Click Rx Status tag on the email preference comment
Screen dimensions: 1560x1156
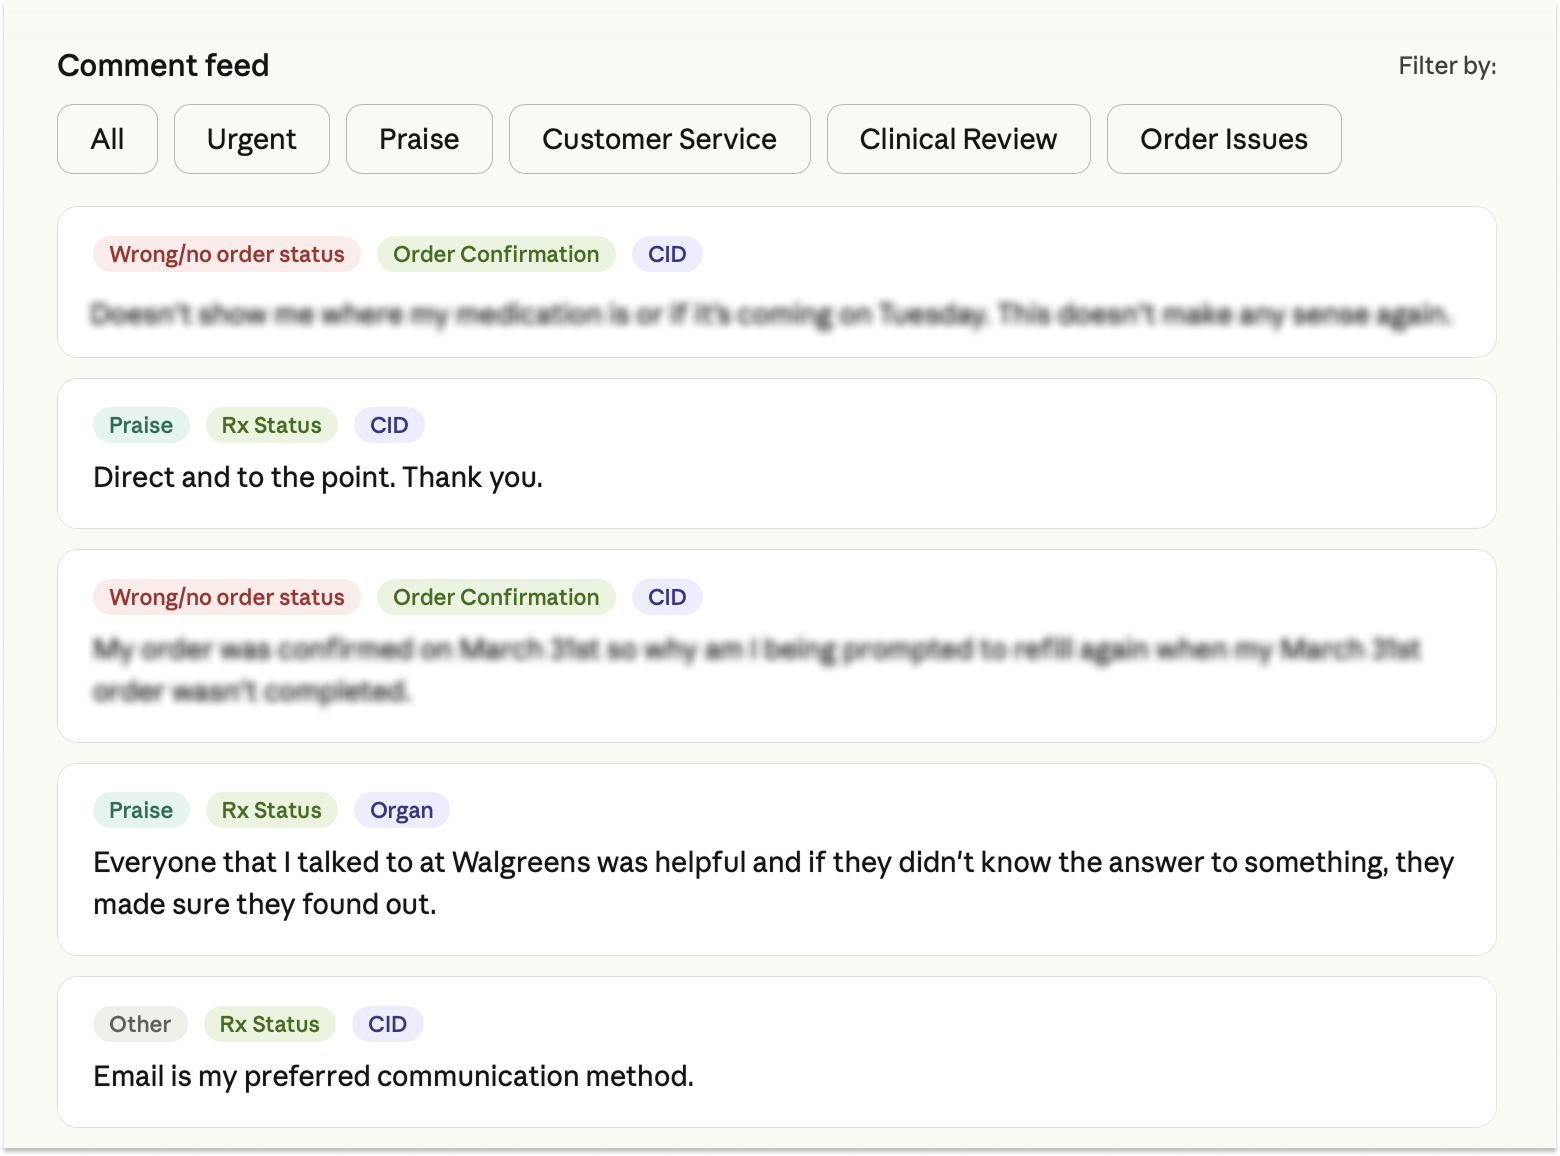[269, 1024]
